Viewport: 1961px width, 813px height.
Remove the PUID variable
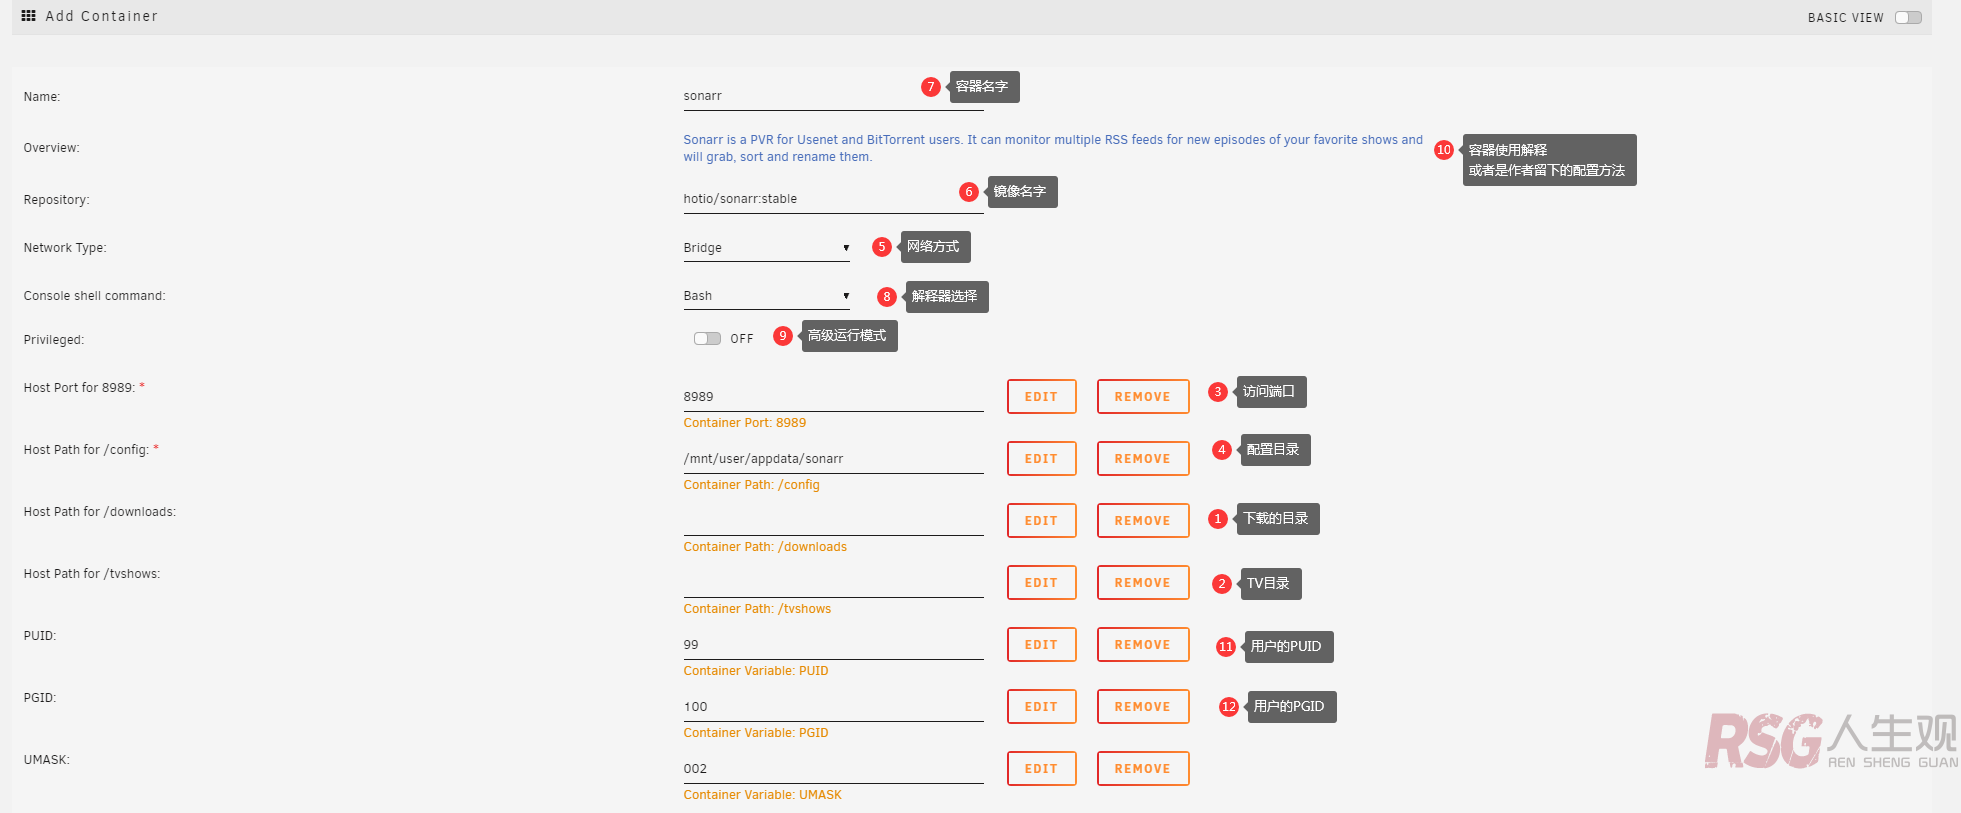tap(1143, 645)
